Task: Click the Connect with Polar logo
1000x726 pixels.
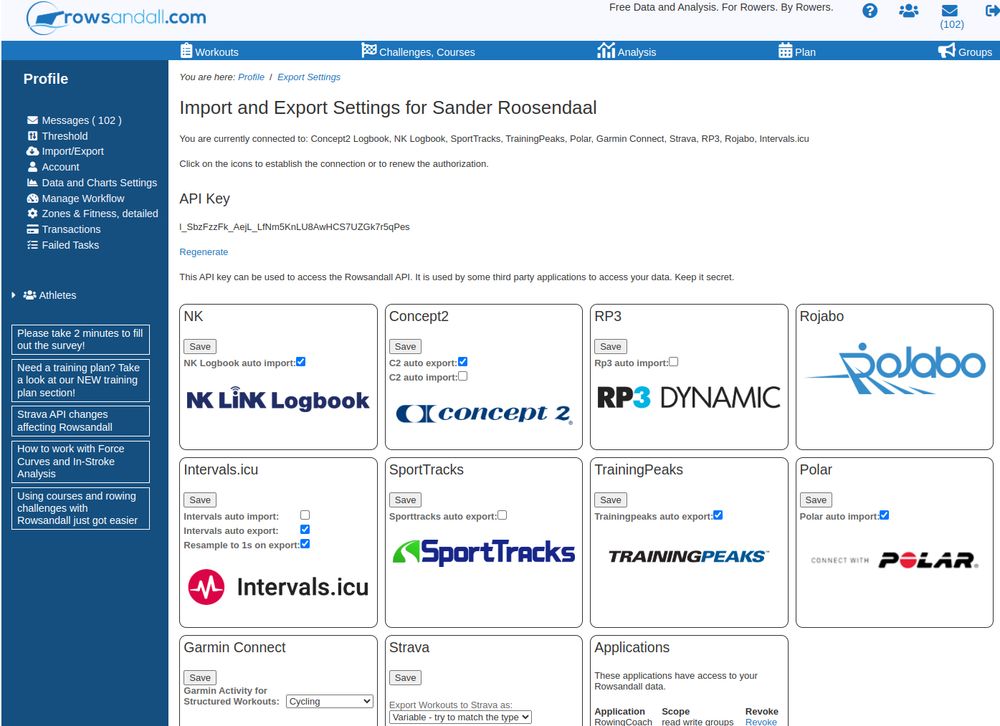Action: [894, 560]
